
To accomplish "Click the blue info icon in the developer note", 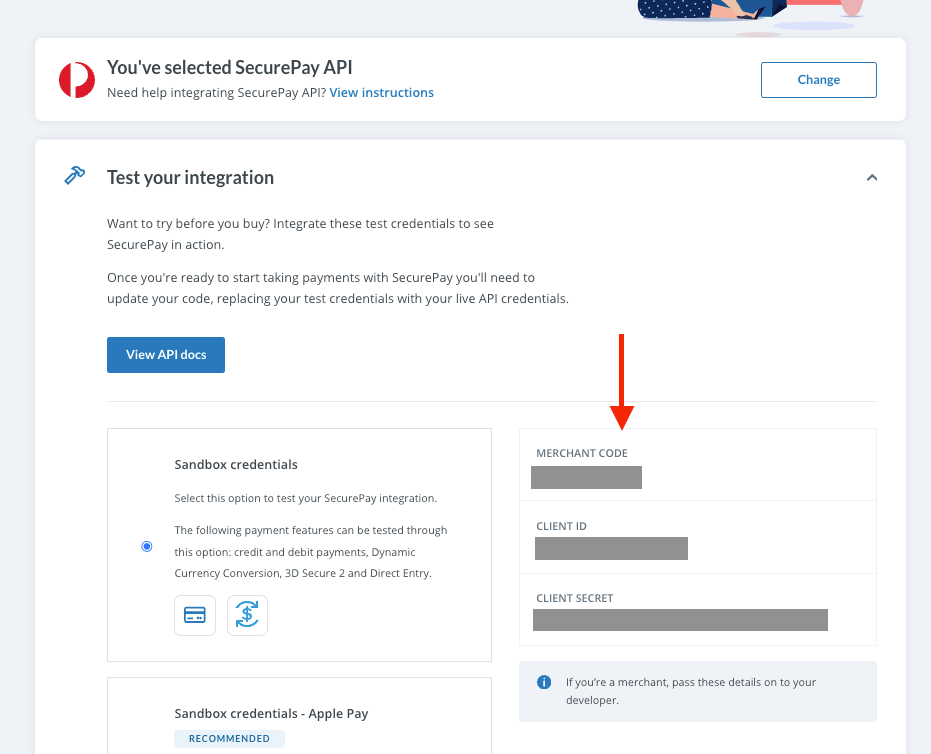I will (x=544, y=681).
